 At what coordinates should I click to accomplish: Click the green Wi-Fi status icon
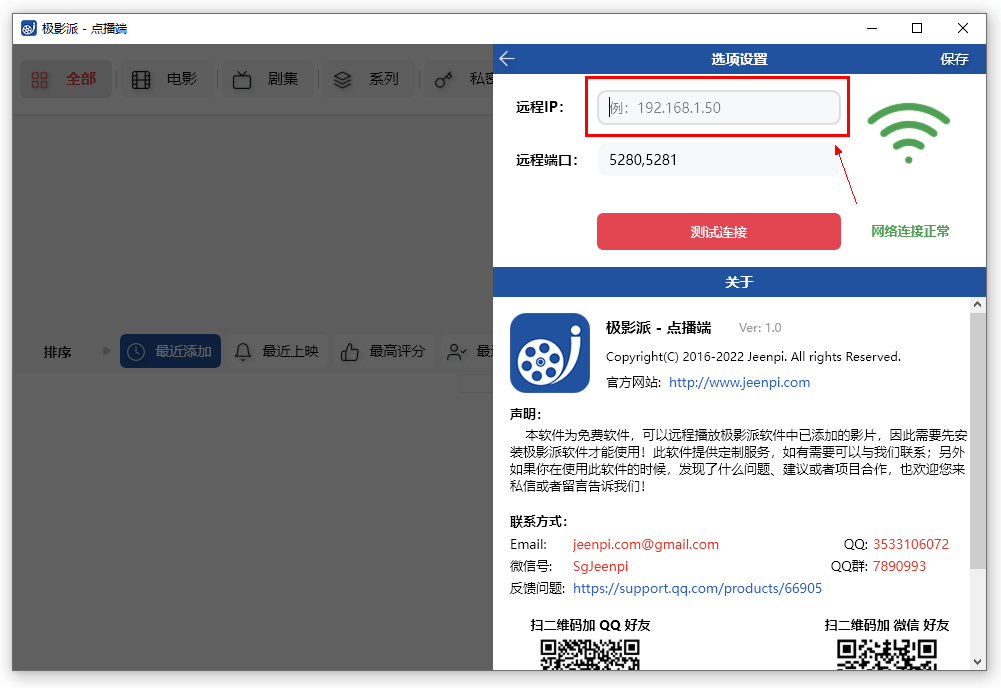click(x=908, y=132)
